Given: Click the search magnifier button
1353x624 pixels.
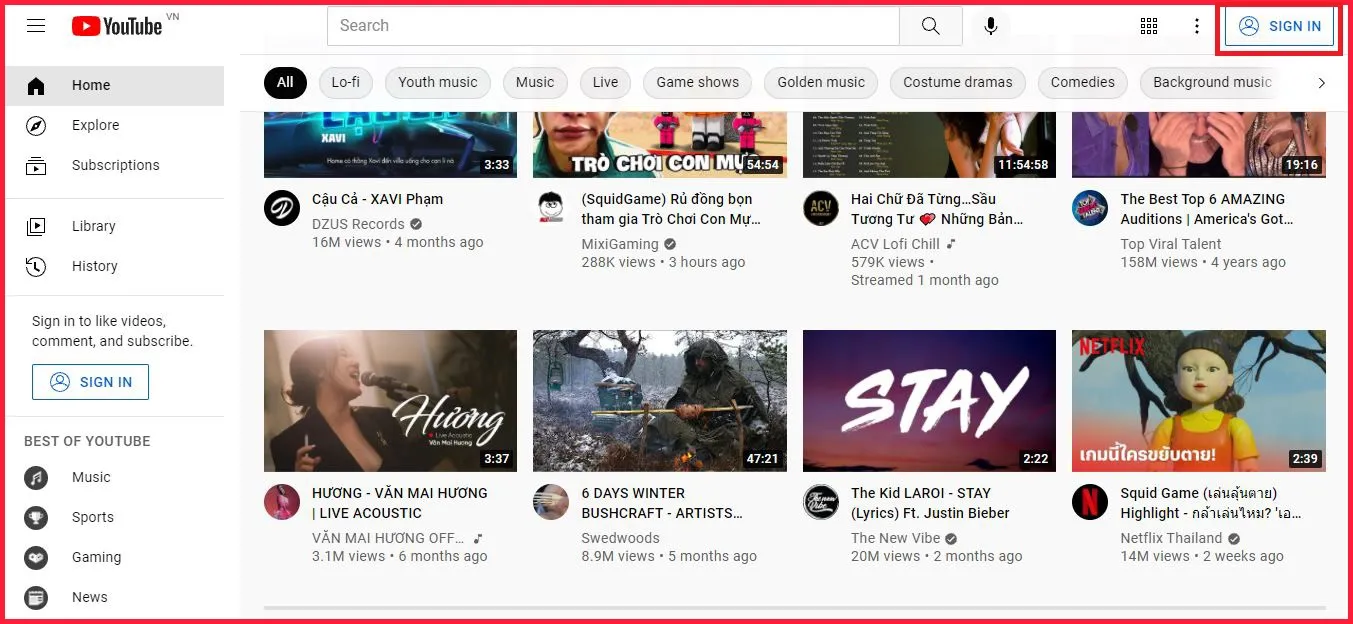Looking at the screenshot, I should [930, 25].
